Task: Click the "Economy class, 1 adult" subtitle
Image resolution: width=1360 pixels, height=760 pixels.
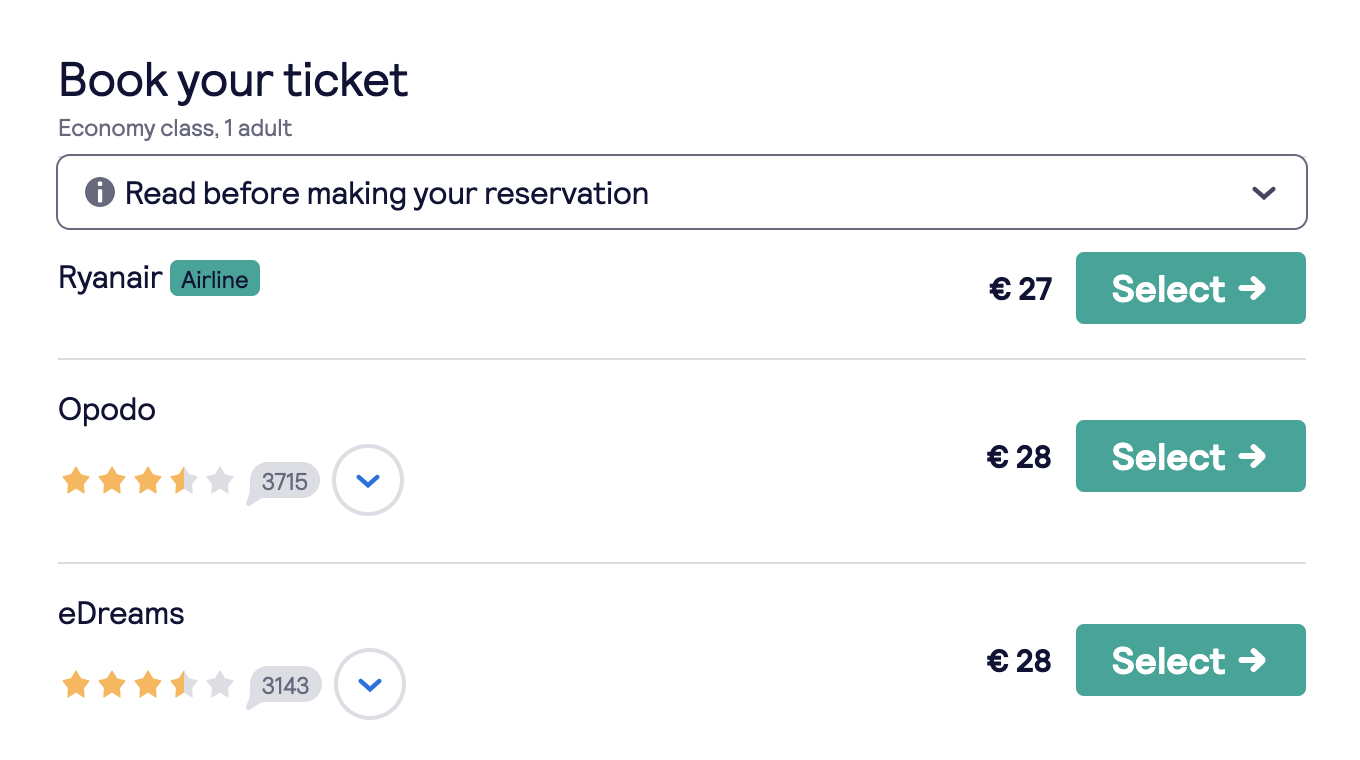Action: click(175, 128)
